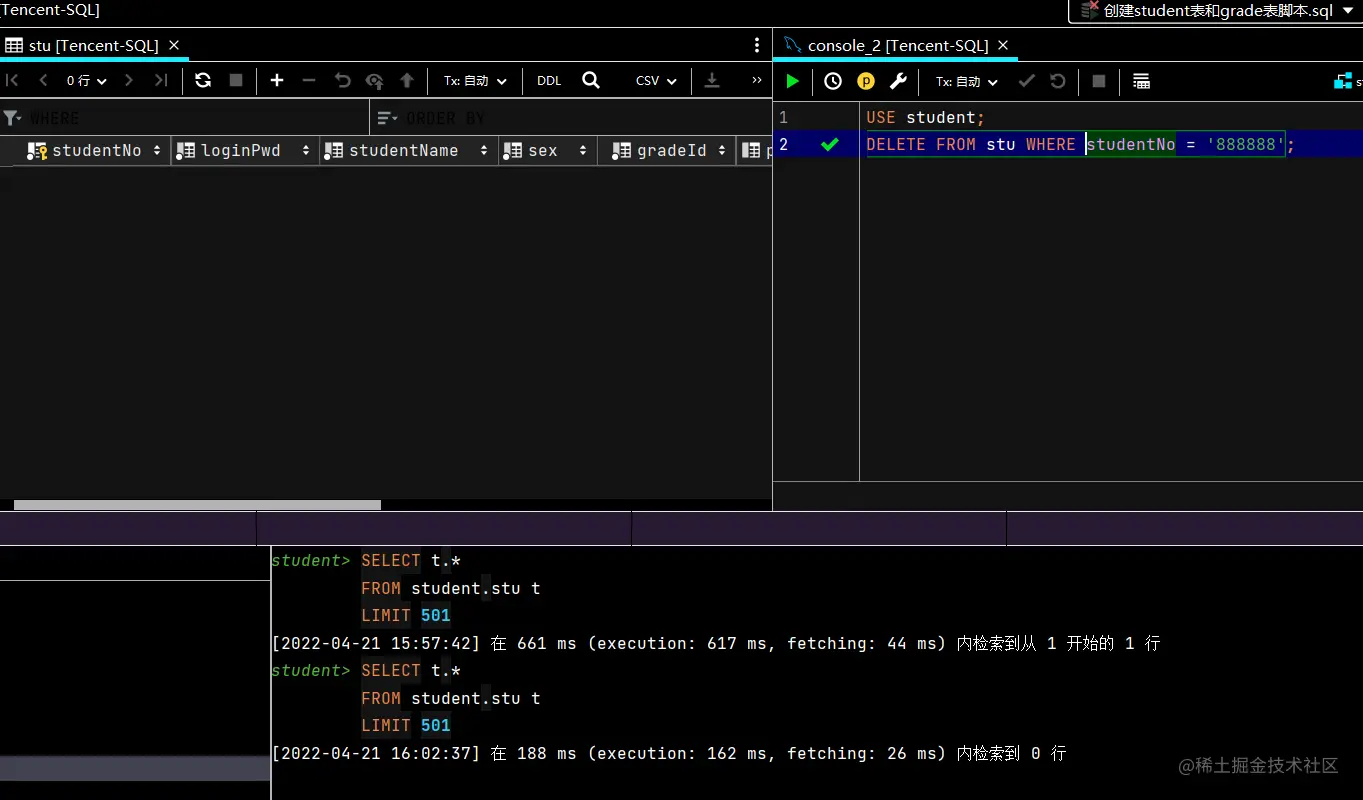This screenshot has width=1363, height=800.
Task: Click the export data download icon
Action: point(712,80)
